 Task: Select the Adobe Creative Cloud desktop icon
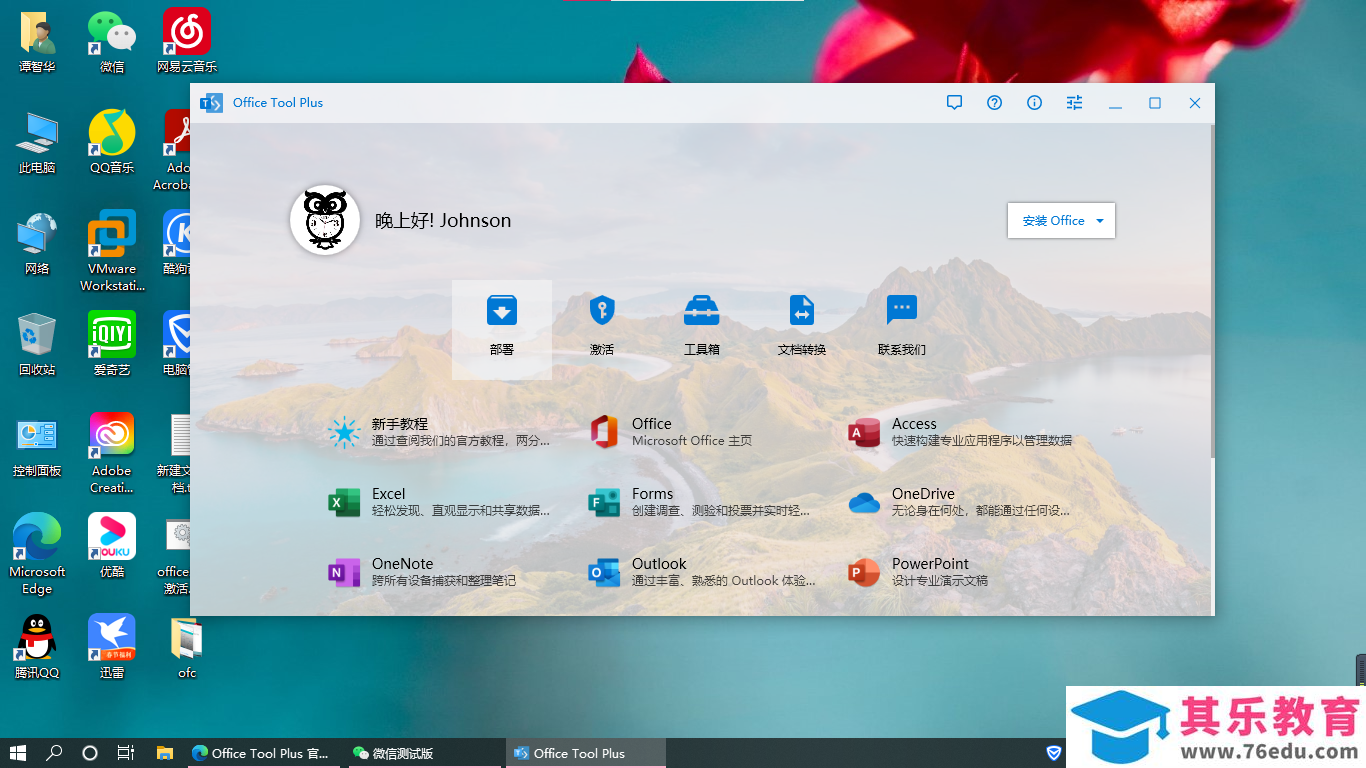(112, 453)
